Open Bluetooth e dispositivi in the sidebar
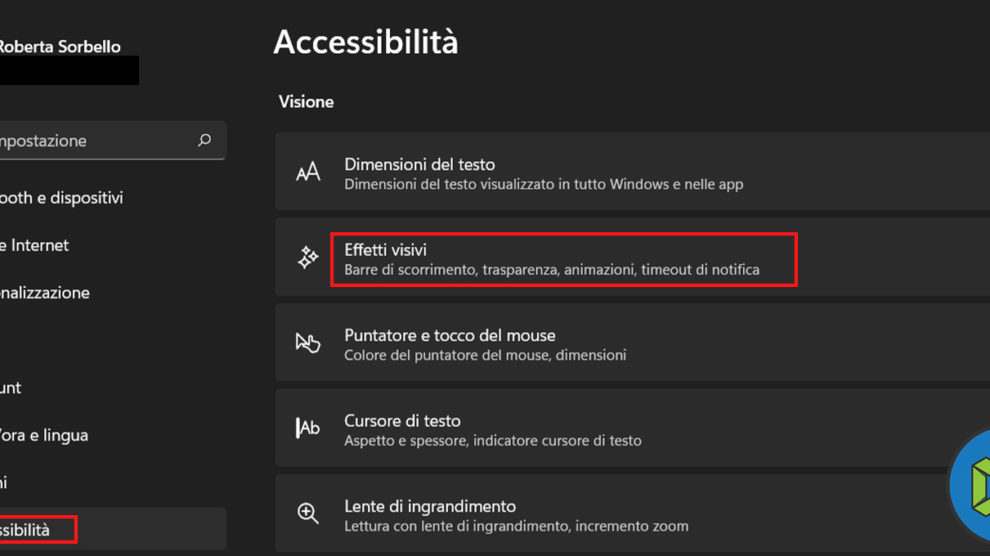The width and height of the screenshot is (990, 556). pos(62,198)
